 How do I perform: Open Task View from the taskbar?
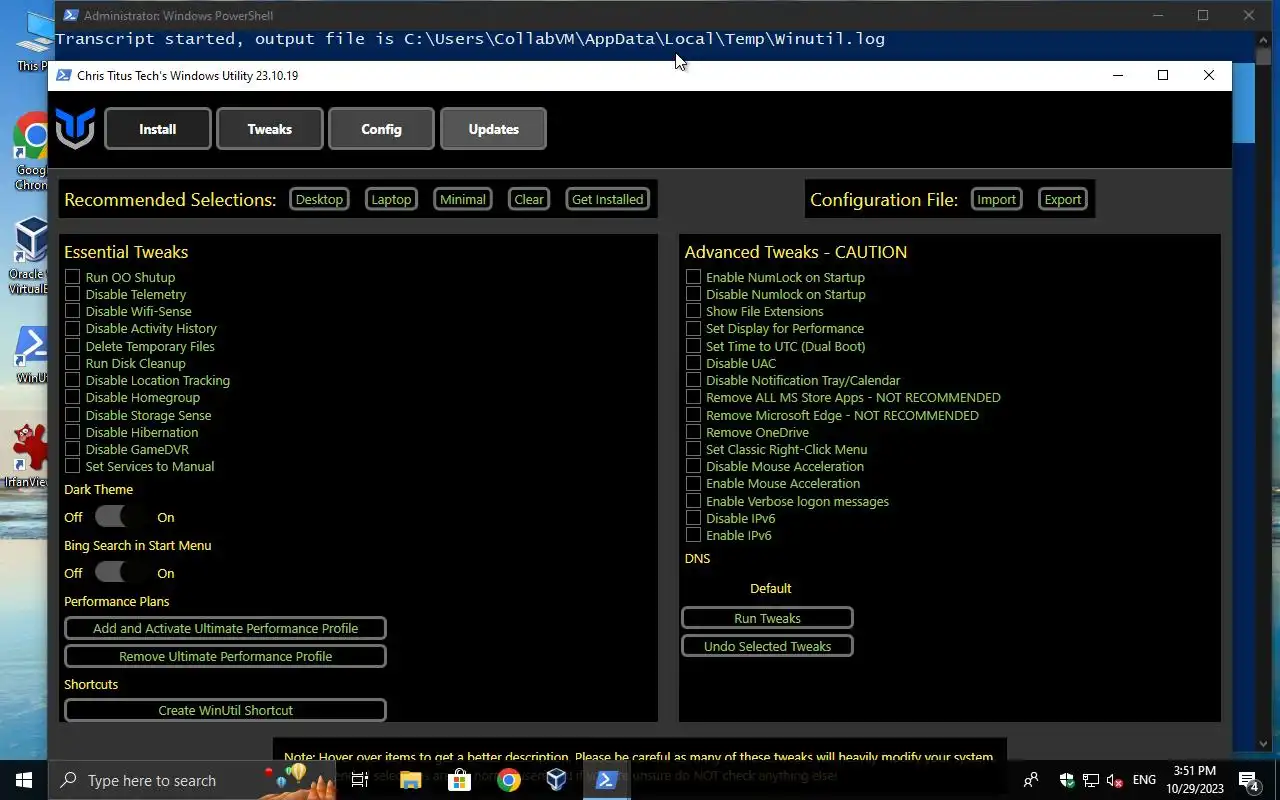click(x=360, y=780)
